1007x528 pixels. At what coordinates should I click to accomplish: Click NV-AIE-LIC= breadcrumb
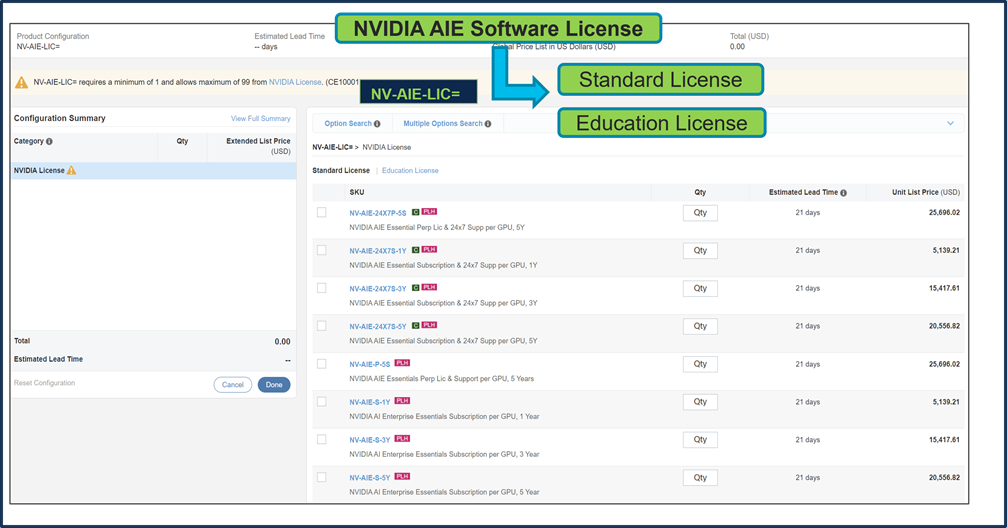coord(333,147)
